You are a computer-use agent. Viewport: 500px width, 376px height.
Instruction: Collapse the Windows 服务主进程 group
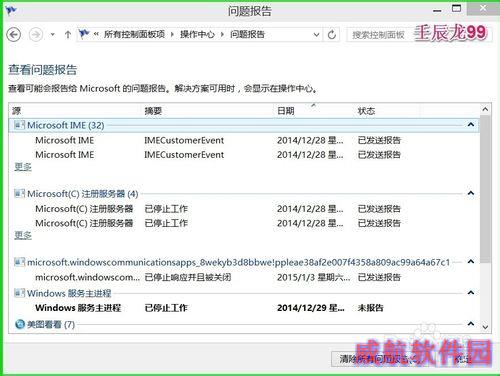(471, 293)
